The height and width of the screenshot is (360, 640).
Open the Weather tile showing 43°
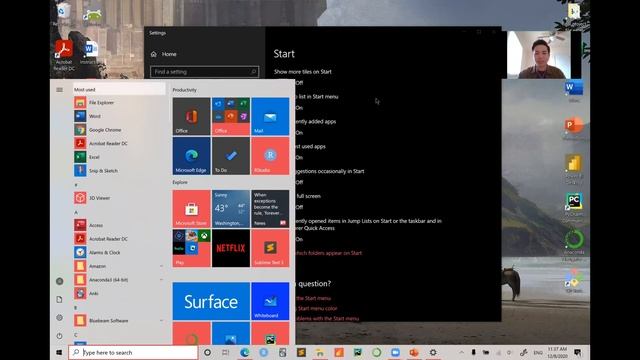[231, 209]
